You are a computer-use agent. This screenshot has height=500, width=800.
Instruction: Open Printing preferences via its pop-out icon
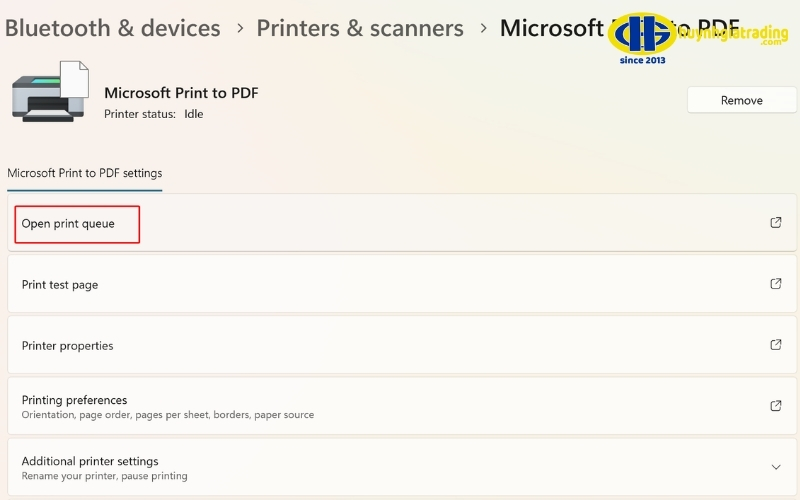(776, 406)
